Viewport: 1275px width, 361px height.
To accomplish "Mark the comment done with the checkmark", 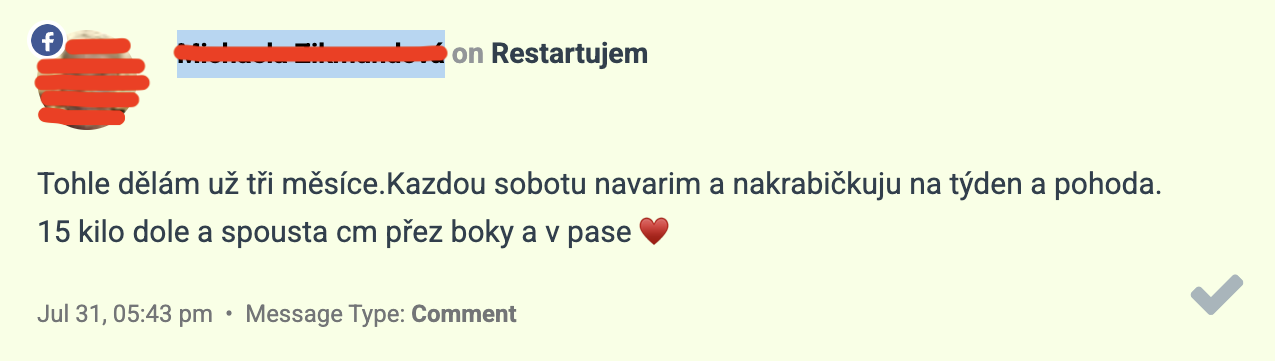I will 1217,295.
